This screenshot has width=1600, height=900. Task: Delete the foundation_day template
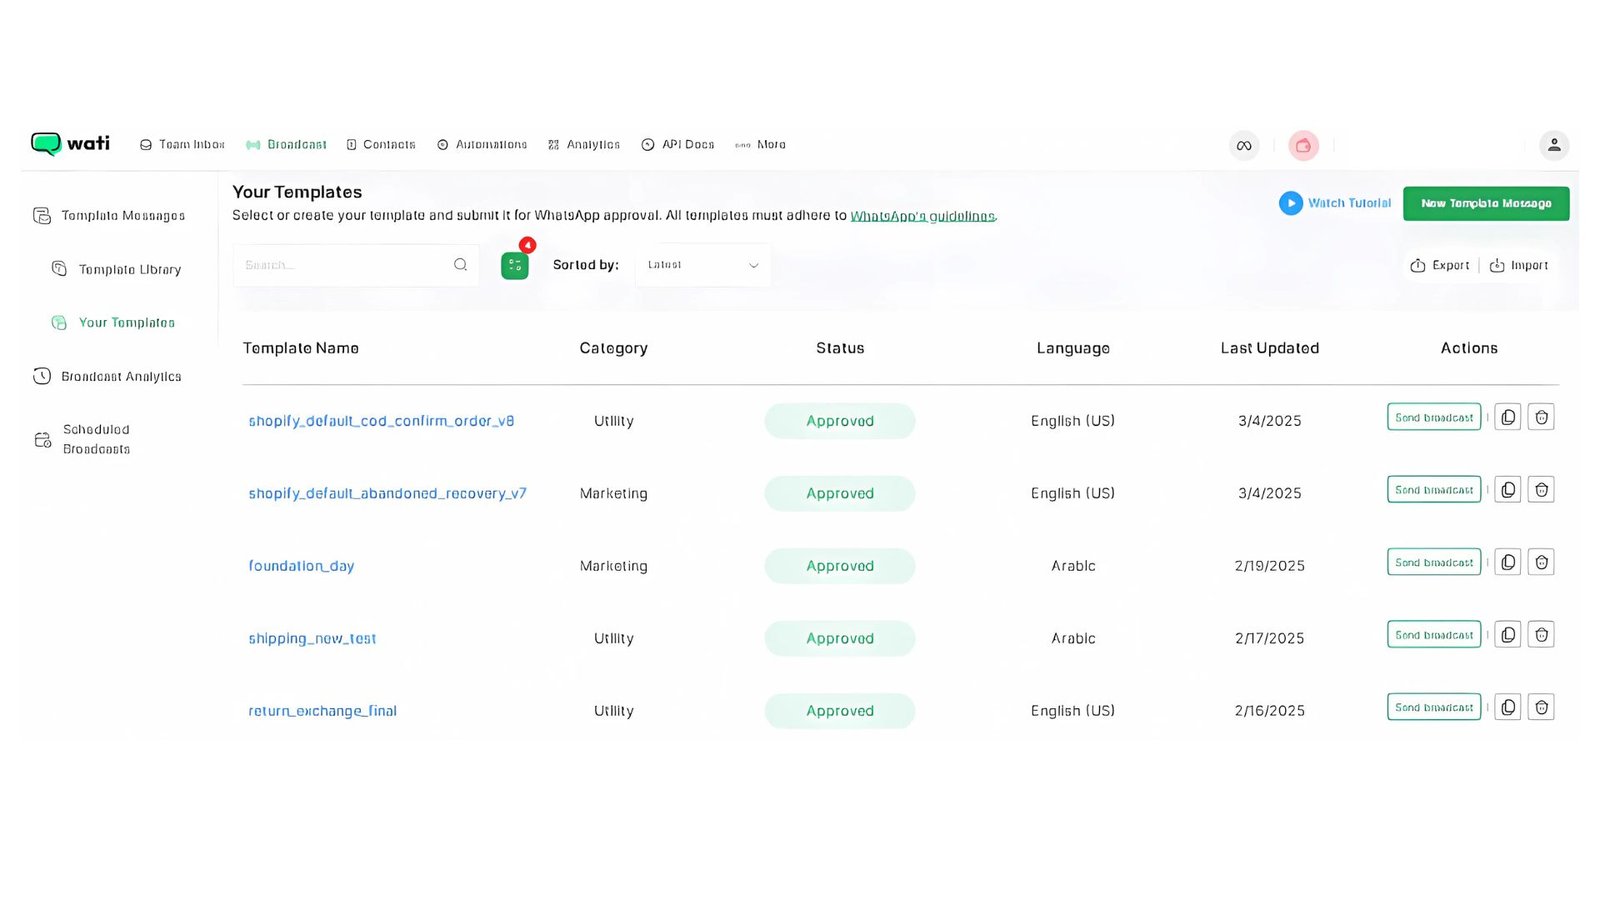1541,562
